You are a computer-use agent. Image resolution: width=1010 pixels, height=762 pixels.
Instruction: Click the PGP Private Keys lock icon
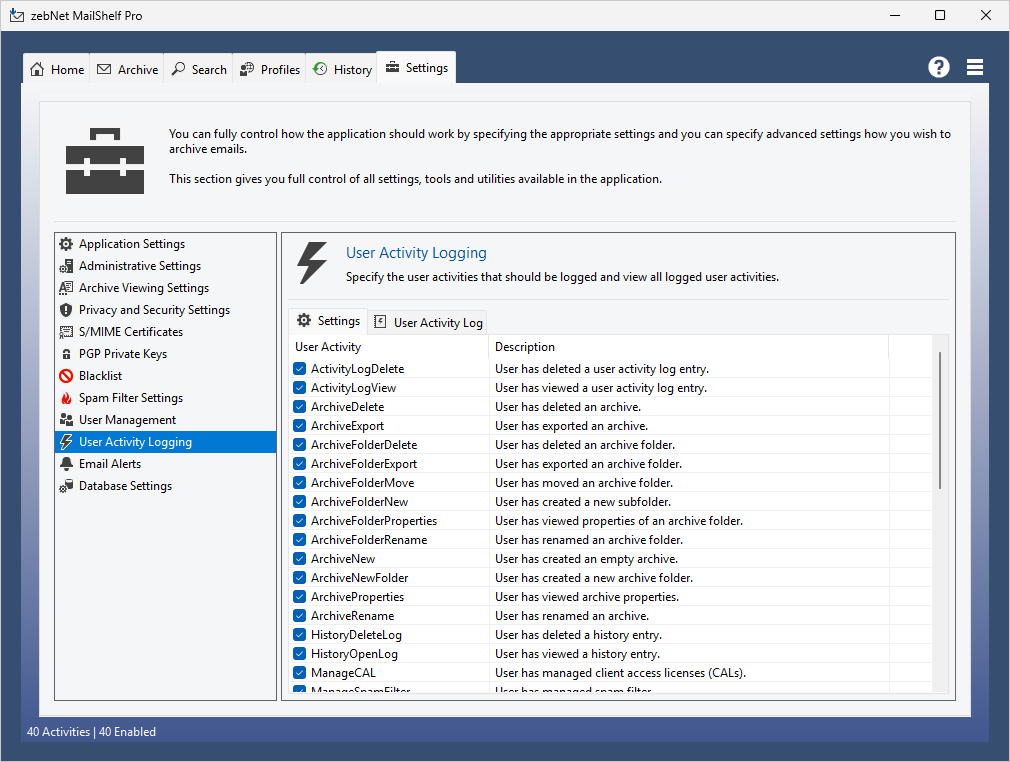(66, 354)
